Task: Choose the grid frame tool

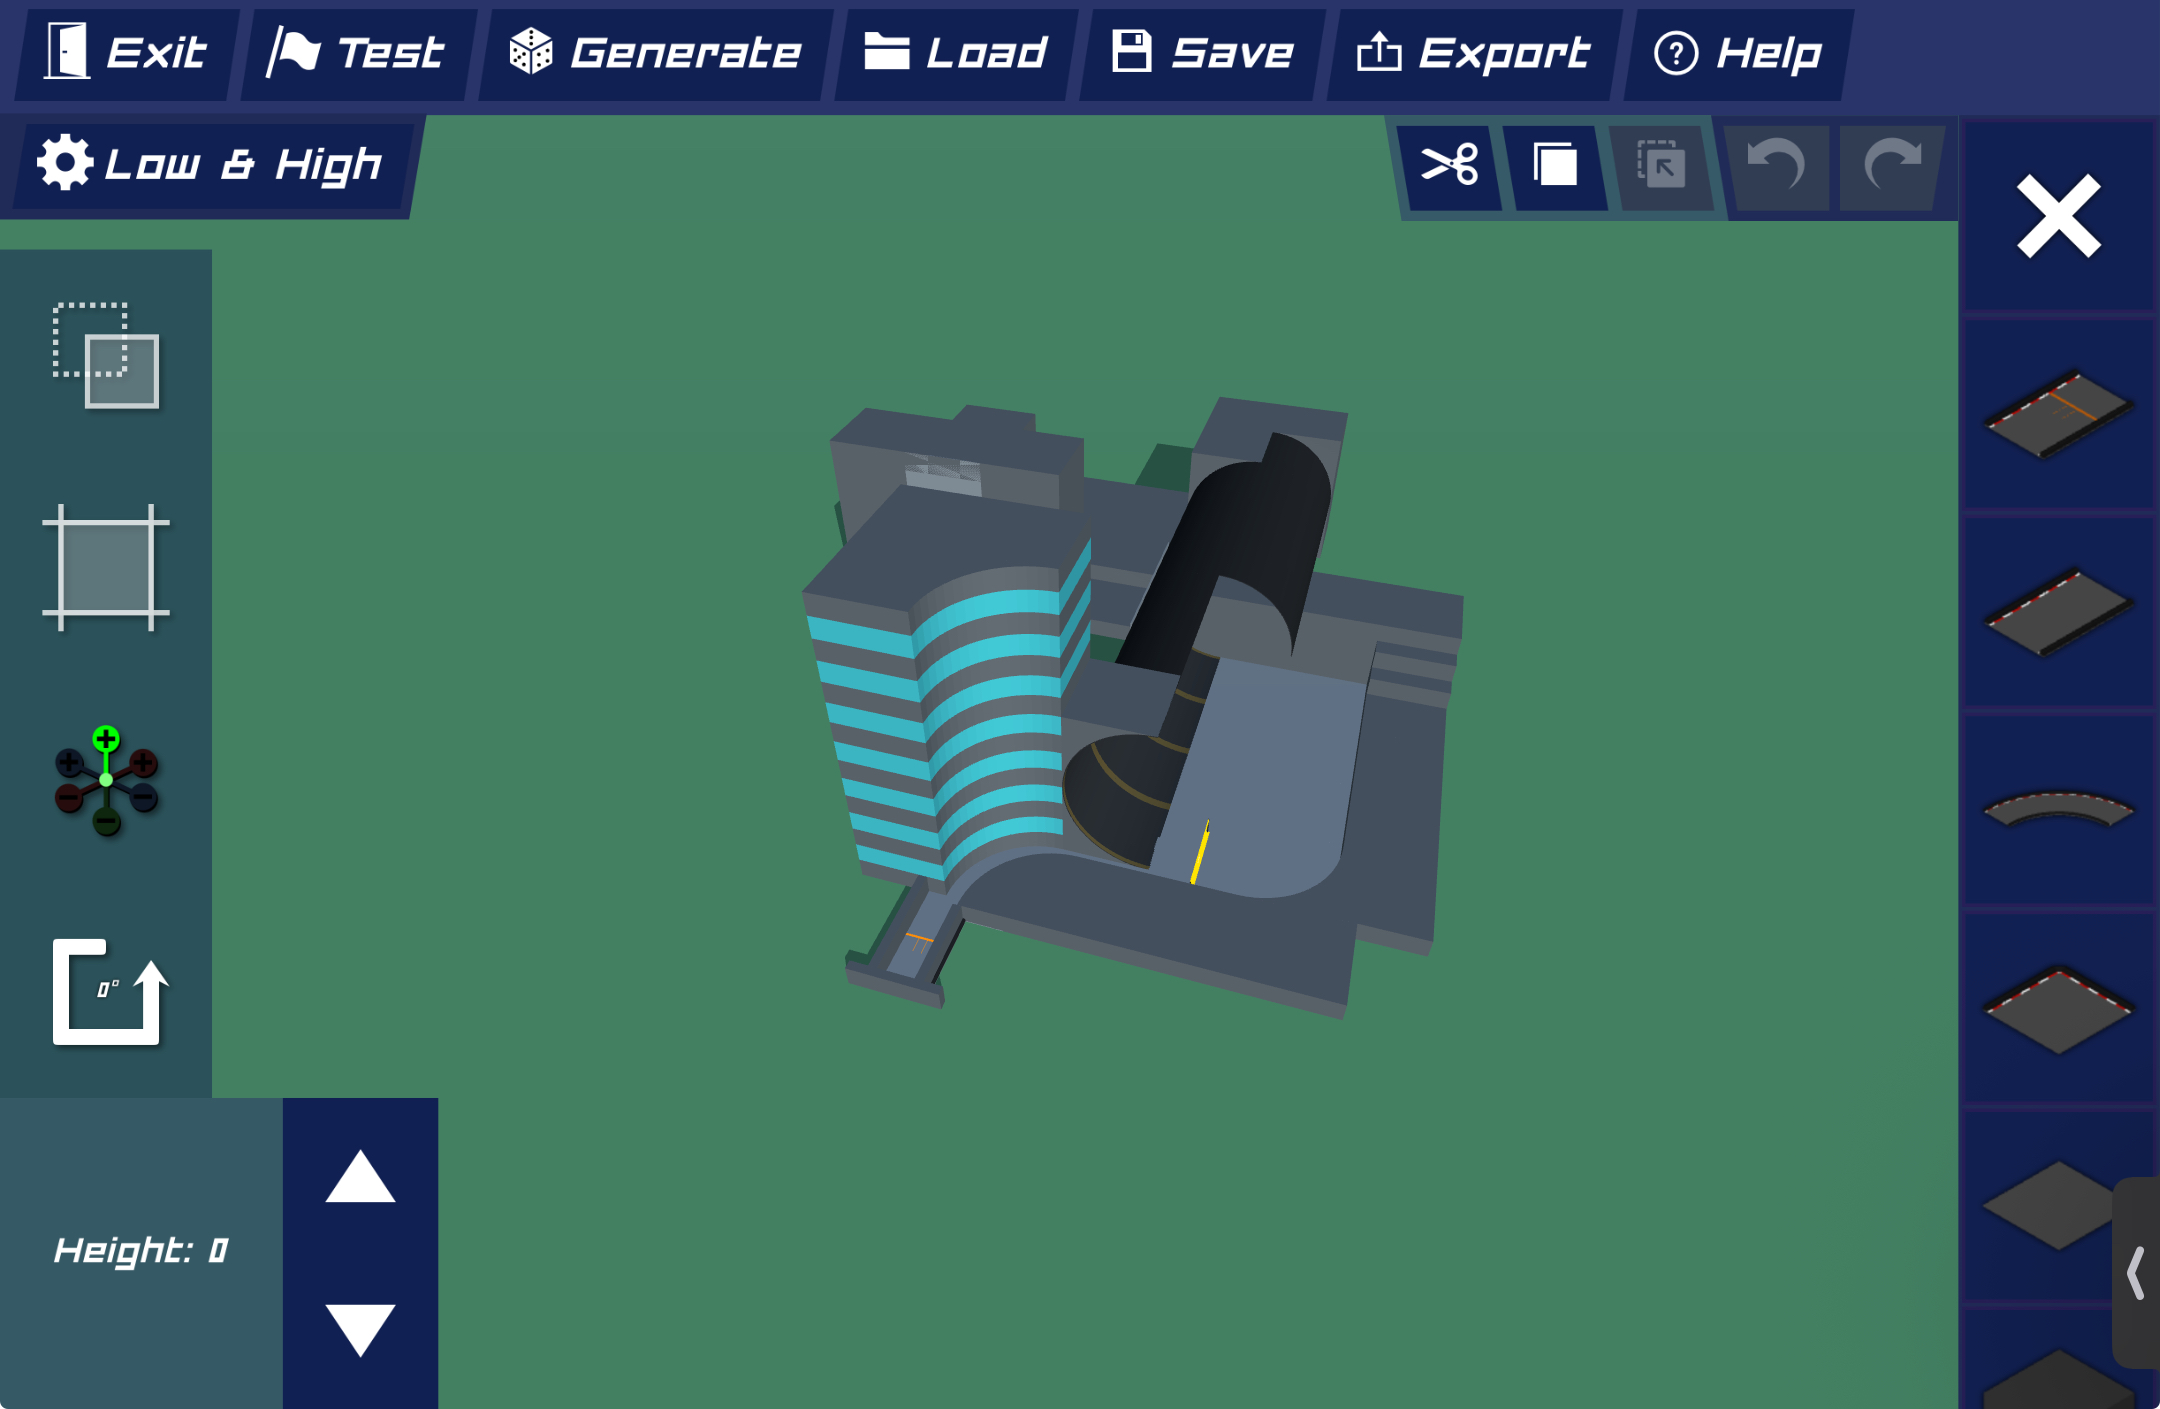Action: 106,568
